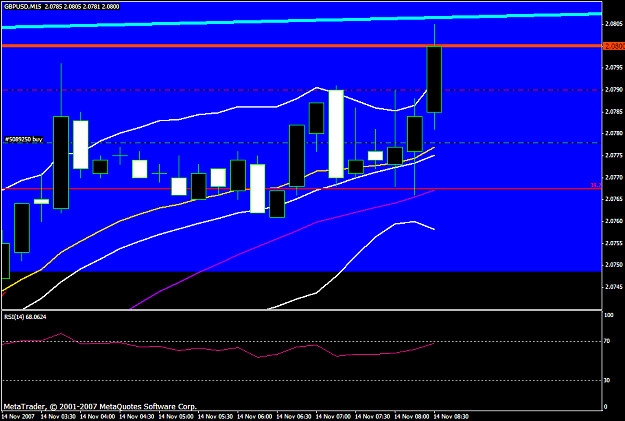Click the 2.0780 price scale label
625x421 pixels.
(614, 134)
